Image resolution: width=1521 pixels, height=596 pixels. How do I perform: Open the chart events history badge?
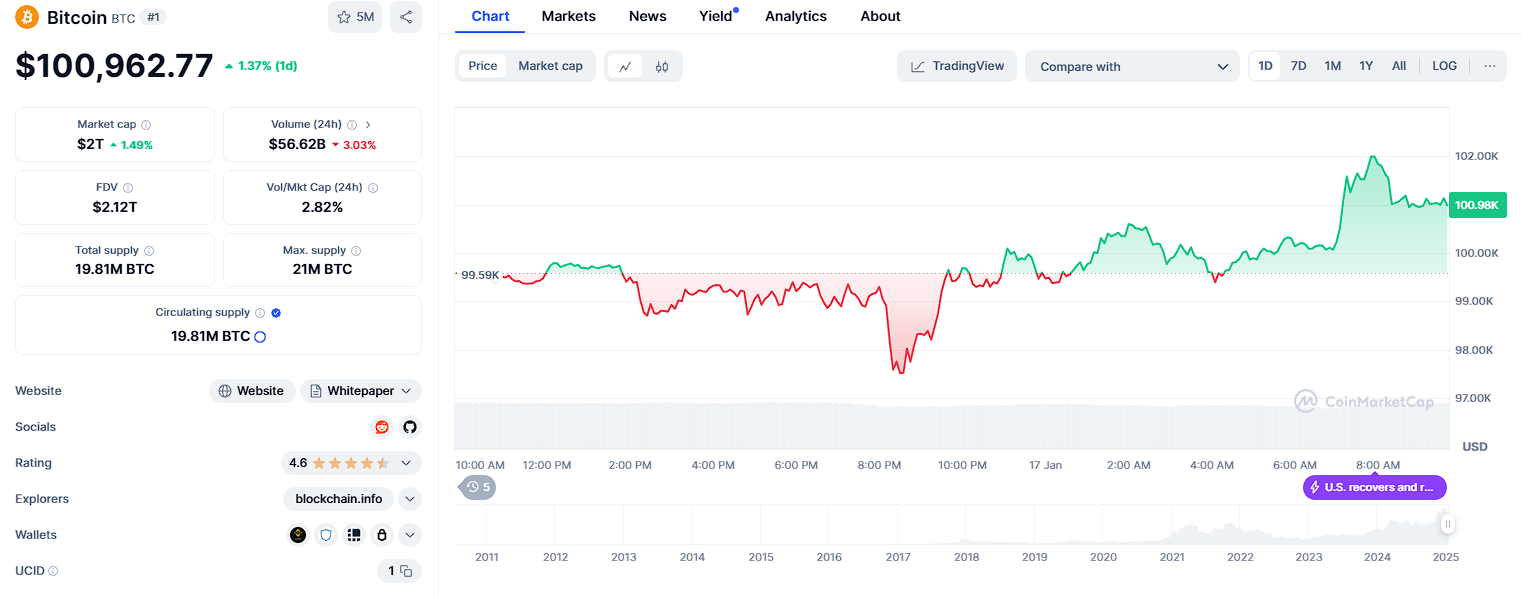click(x=477, y=487)
